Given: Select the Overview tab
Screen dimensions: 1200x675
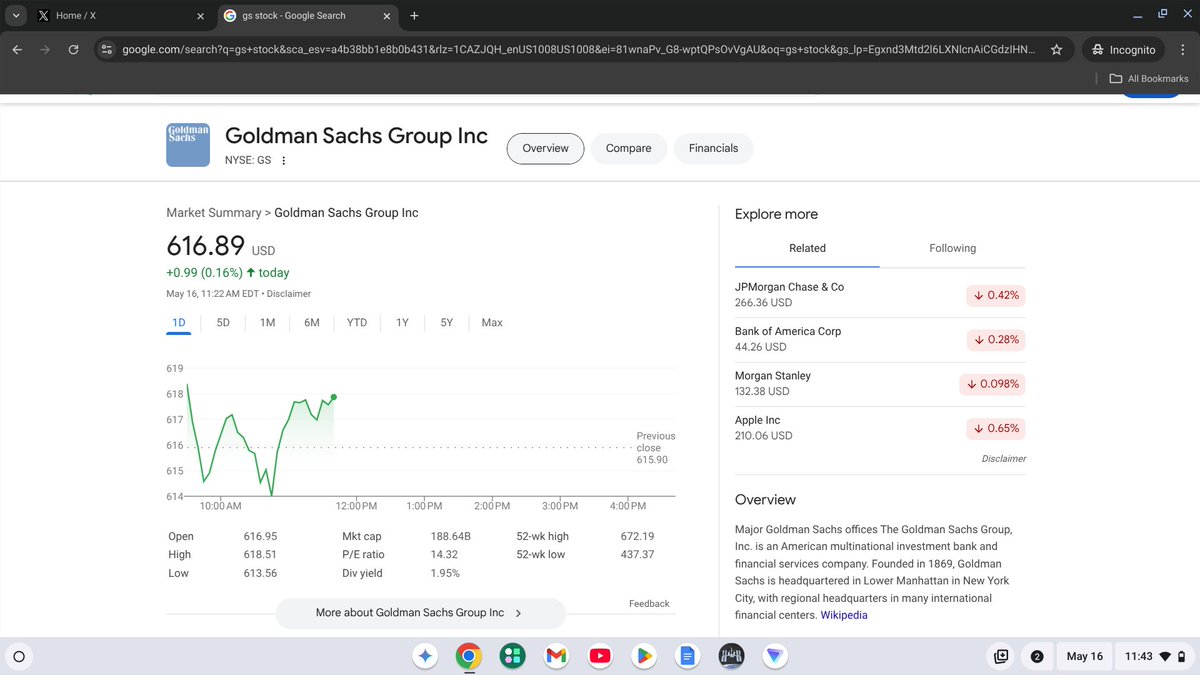Looking at the screenshot, I should coord(545,148).
